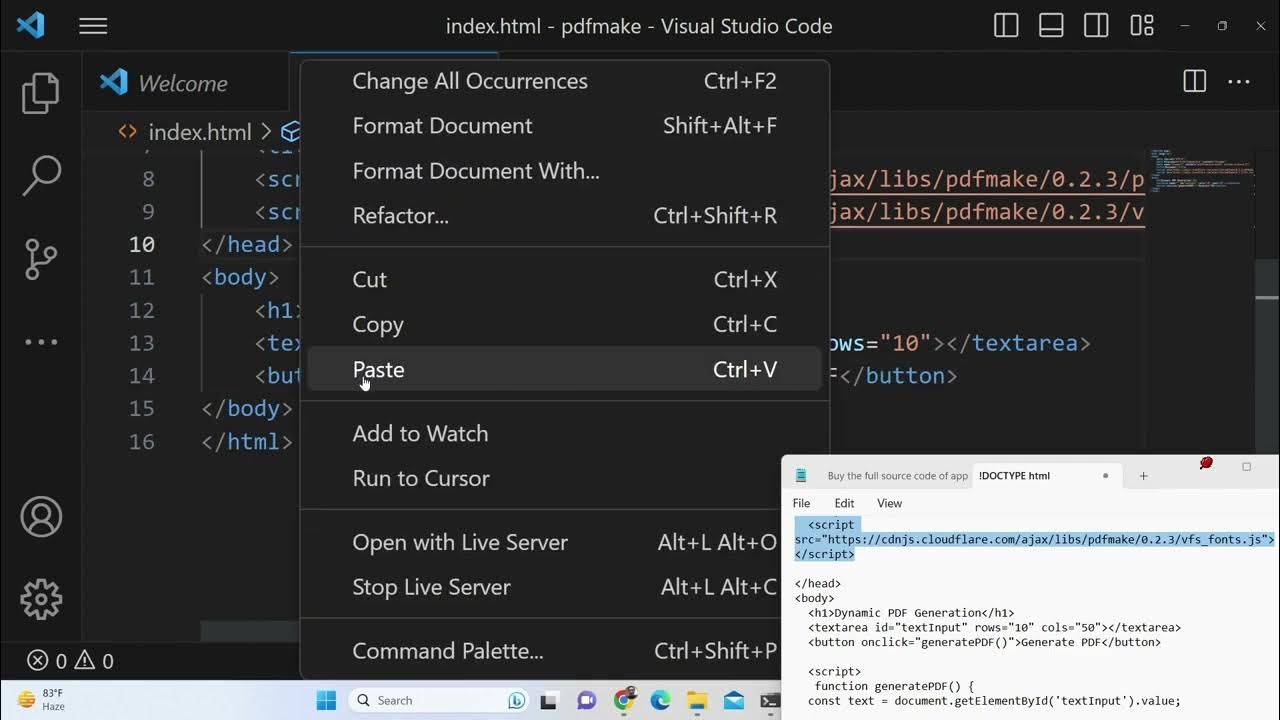Open the hamburger application menu
Viewport: 1280px width, 720px height.
coord(93,26)
